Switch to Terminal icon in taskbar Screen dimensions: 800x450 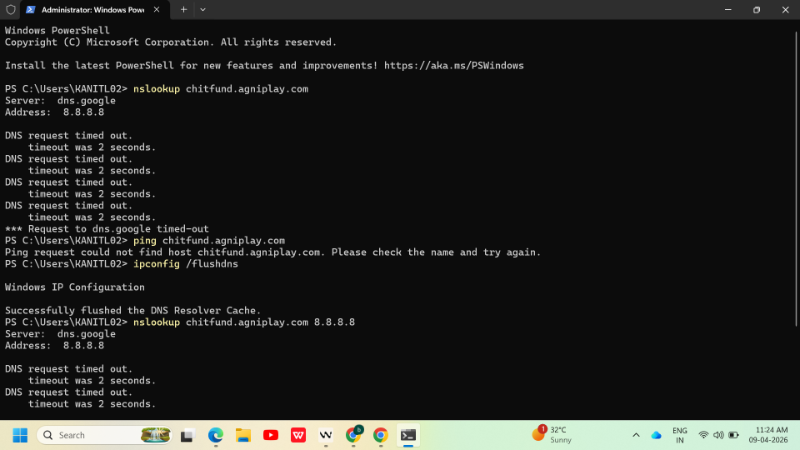click(408, 435)
